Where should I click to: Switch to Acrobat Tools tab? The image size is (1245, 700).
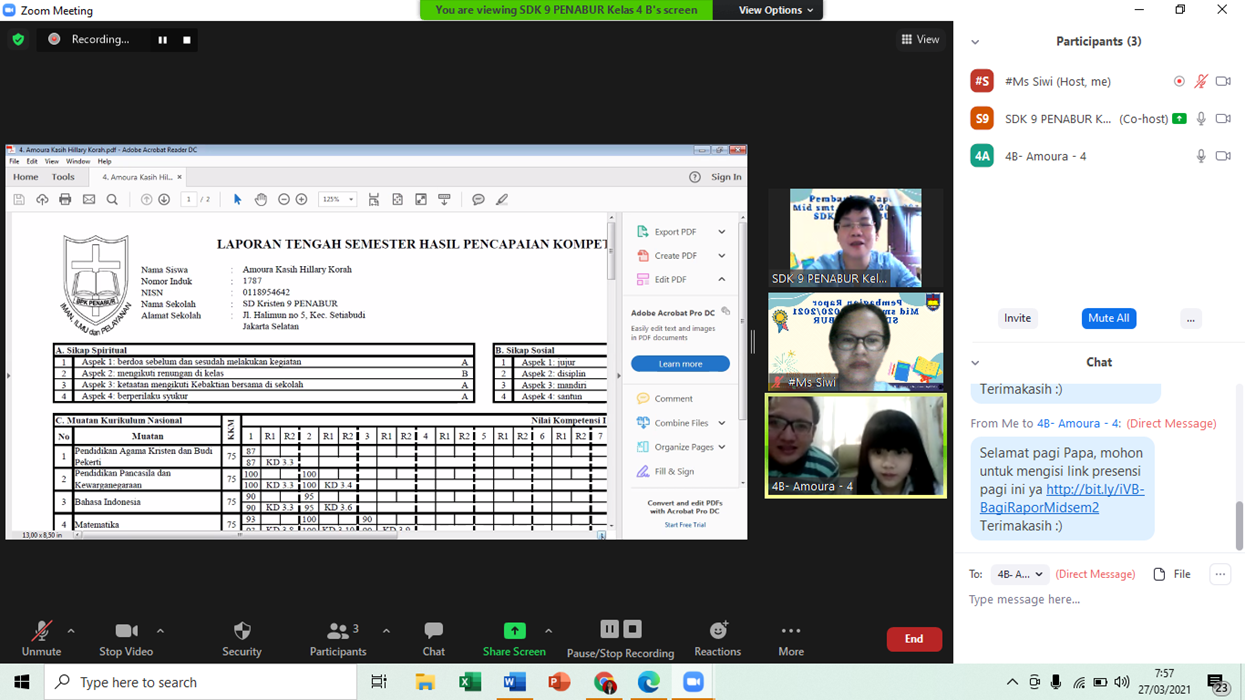click(x=63, y=177)
